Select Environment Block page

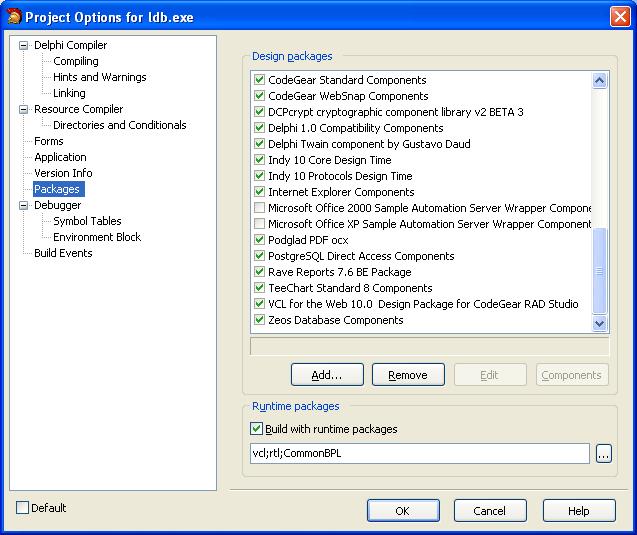click(x=97, y=237)
